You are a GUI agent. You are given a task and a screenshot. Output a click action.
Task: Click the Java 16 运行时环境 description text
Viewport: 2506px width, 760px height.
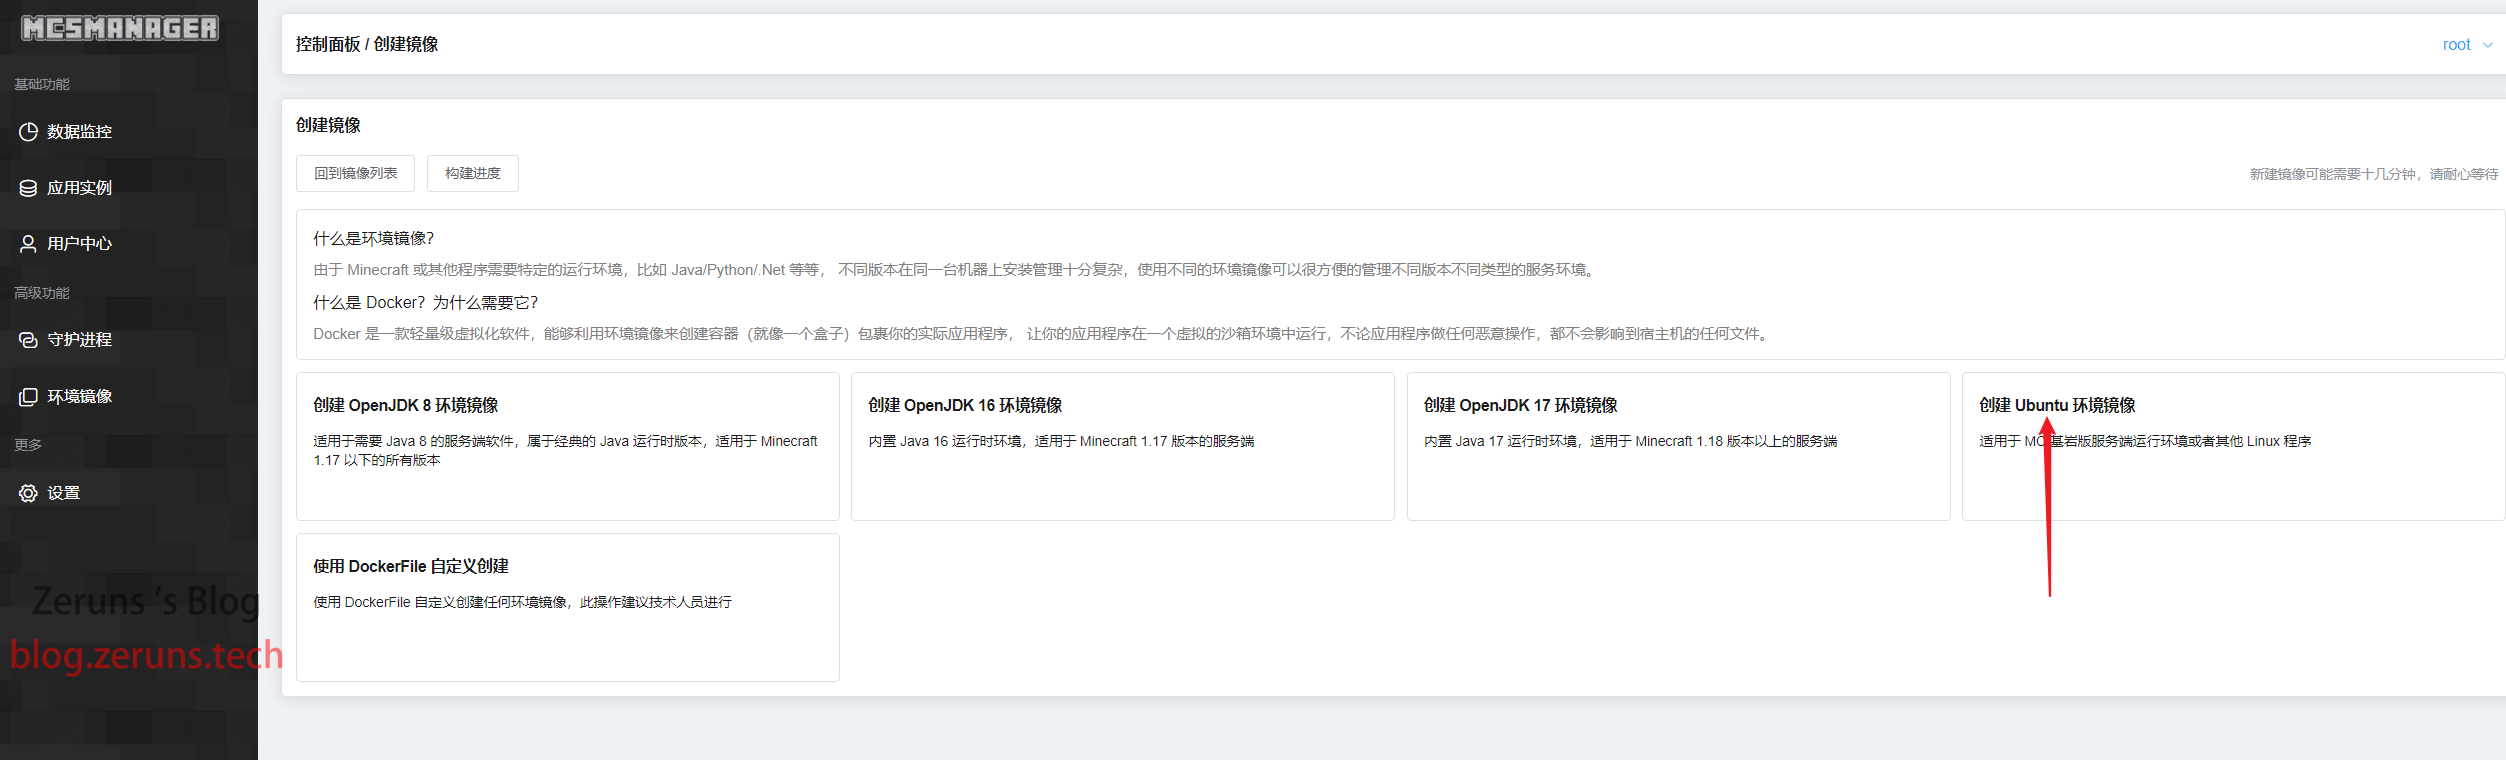1061,441
